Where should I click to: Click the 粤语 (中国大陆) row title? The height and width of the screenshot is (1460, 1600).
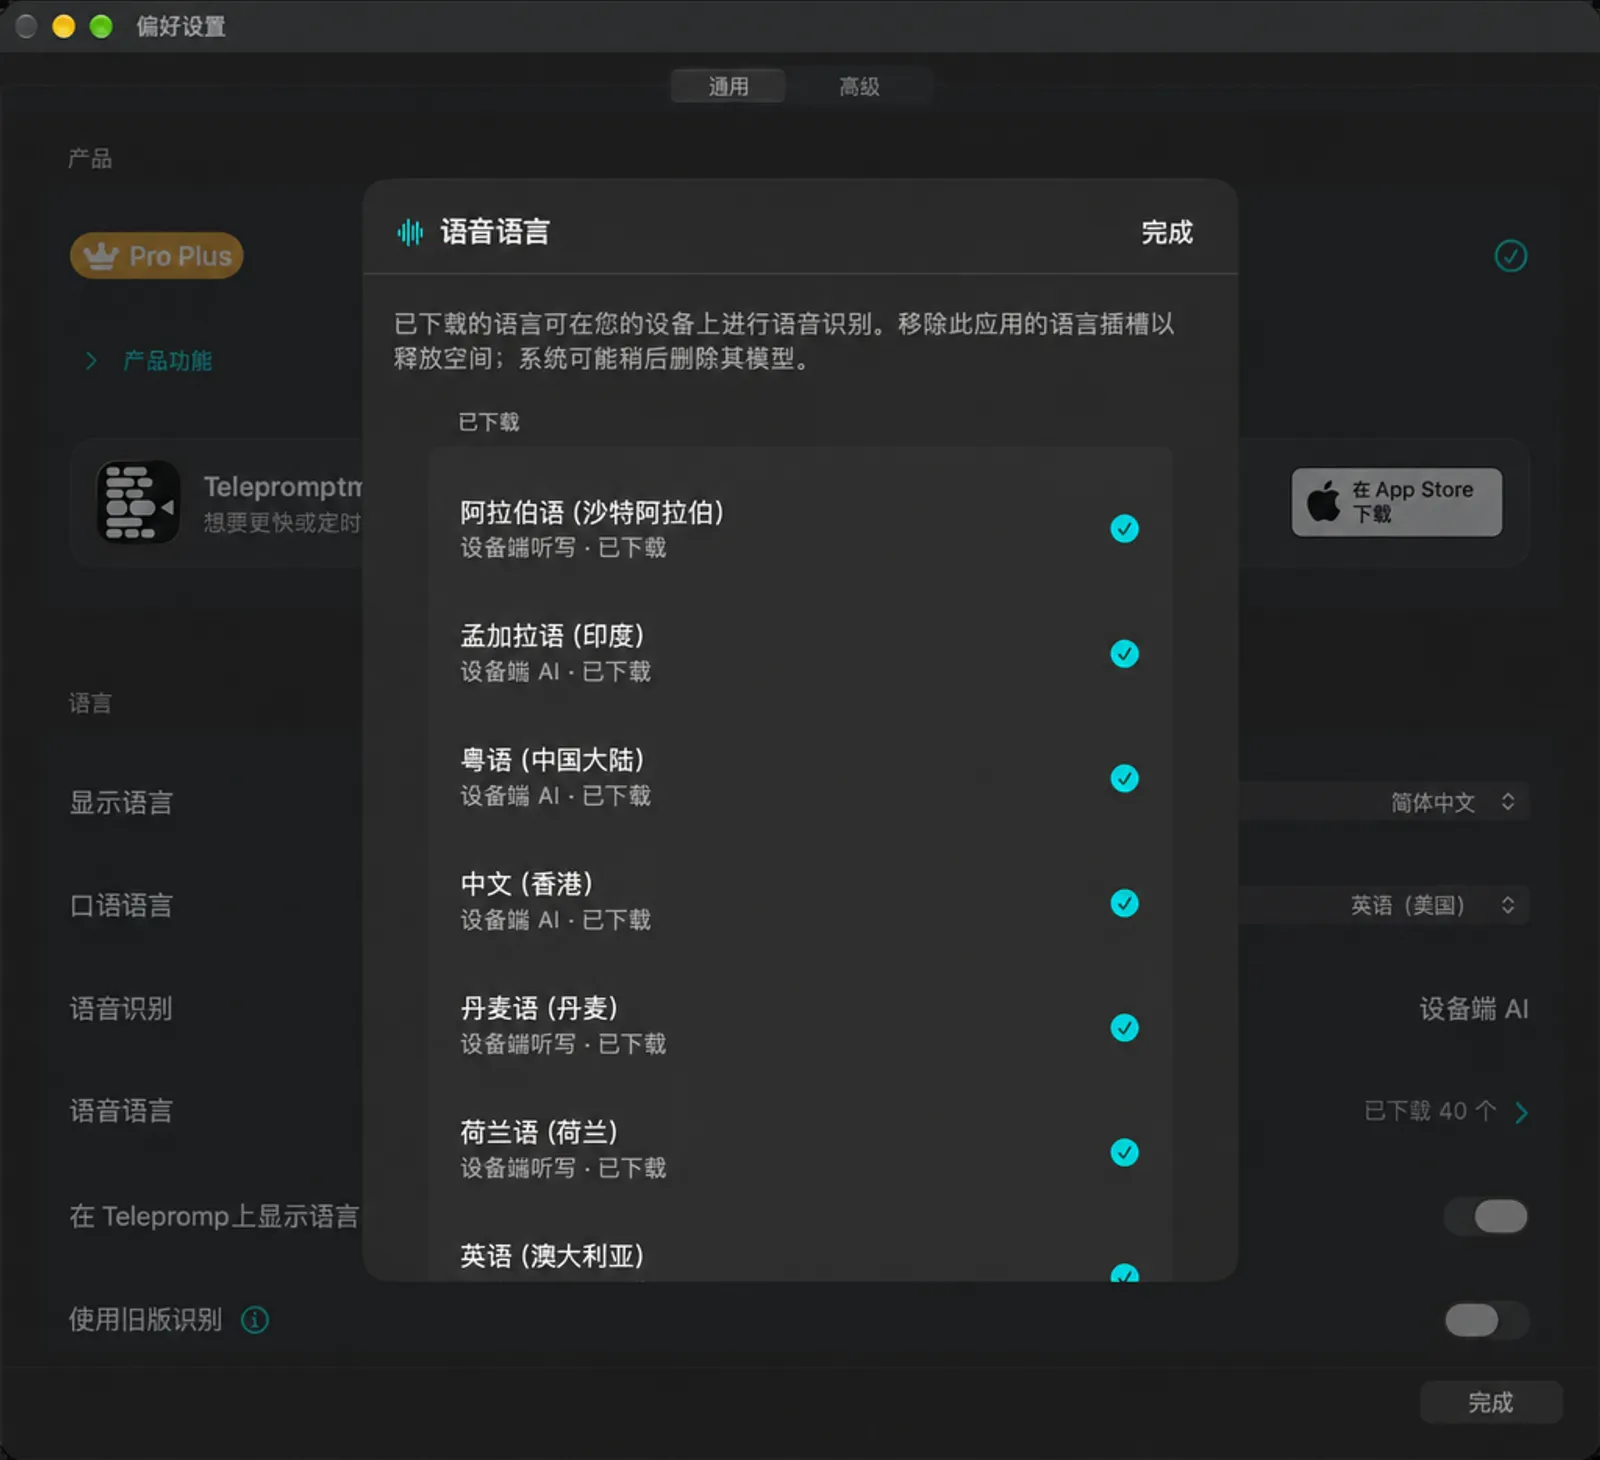click(552, 760)
